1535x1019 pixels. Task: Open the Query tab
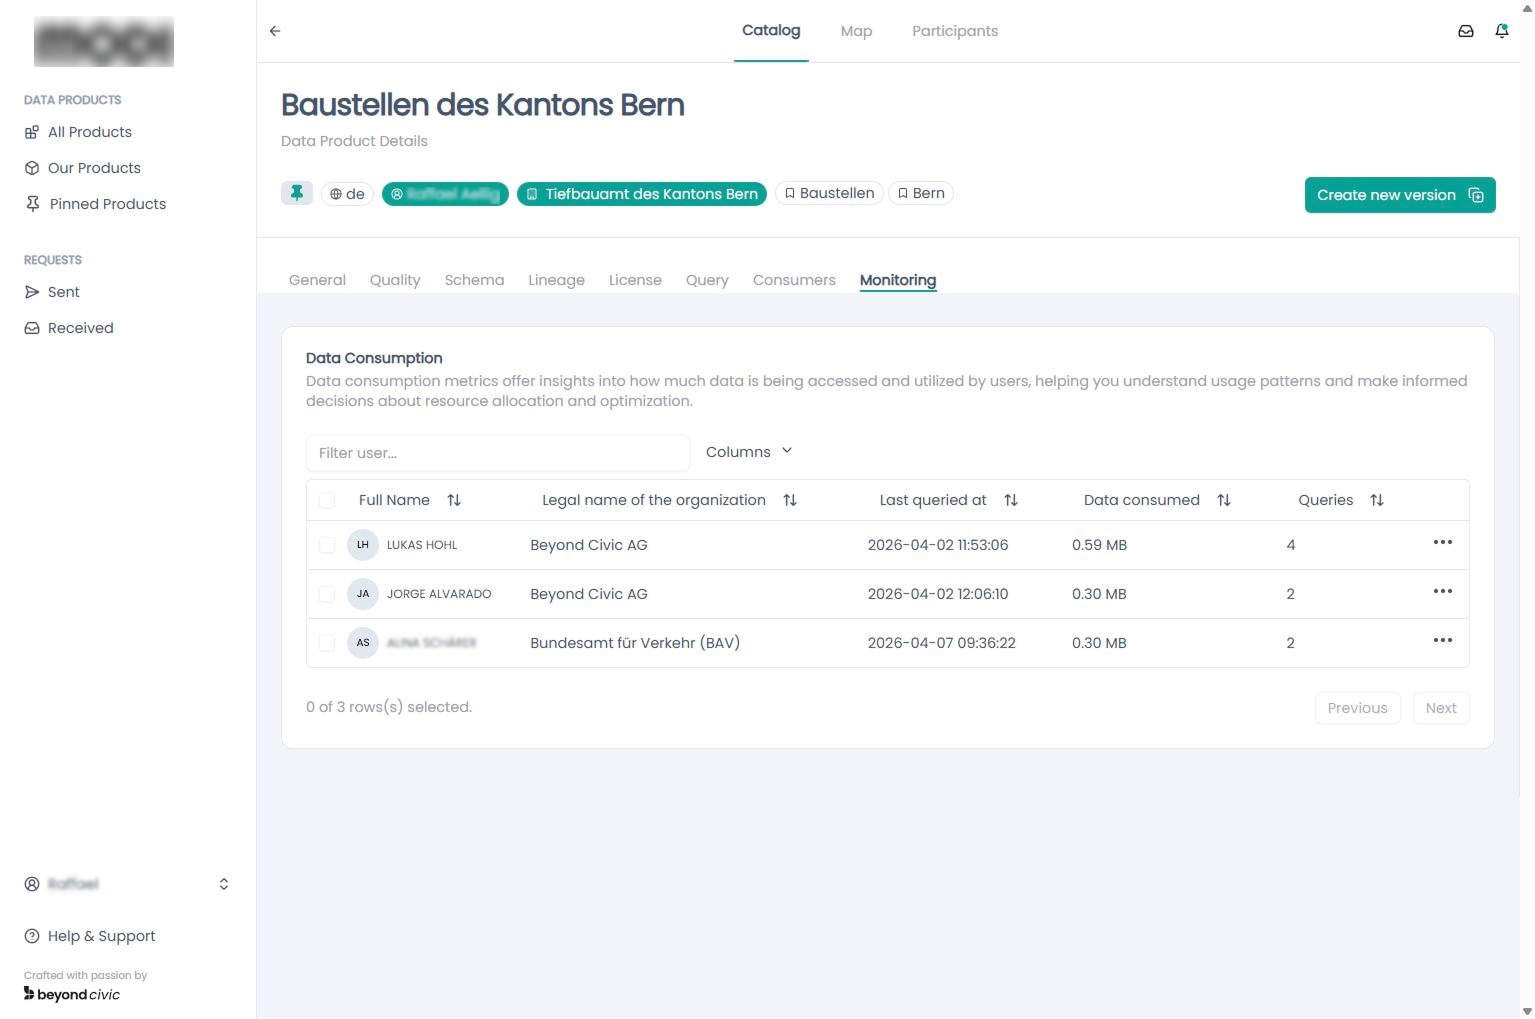tap(707, 280)
